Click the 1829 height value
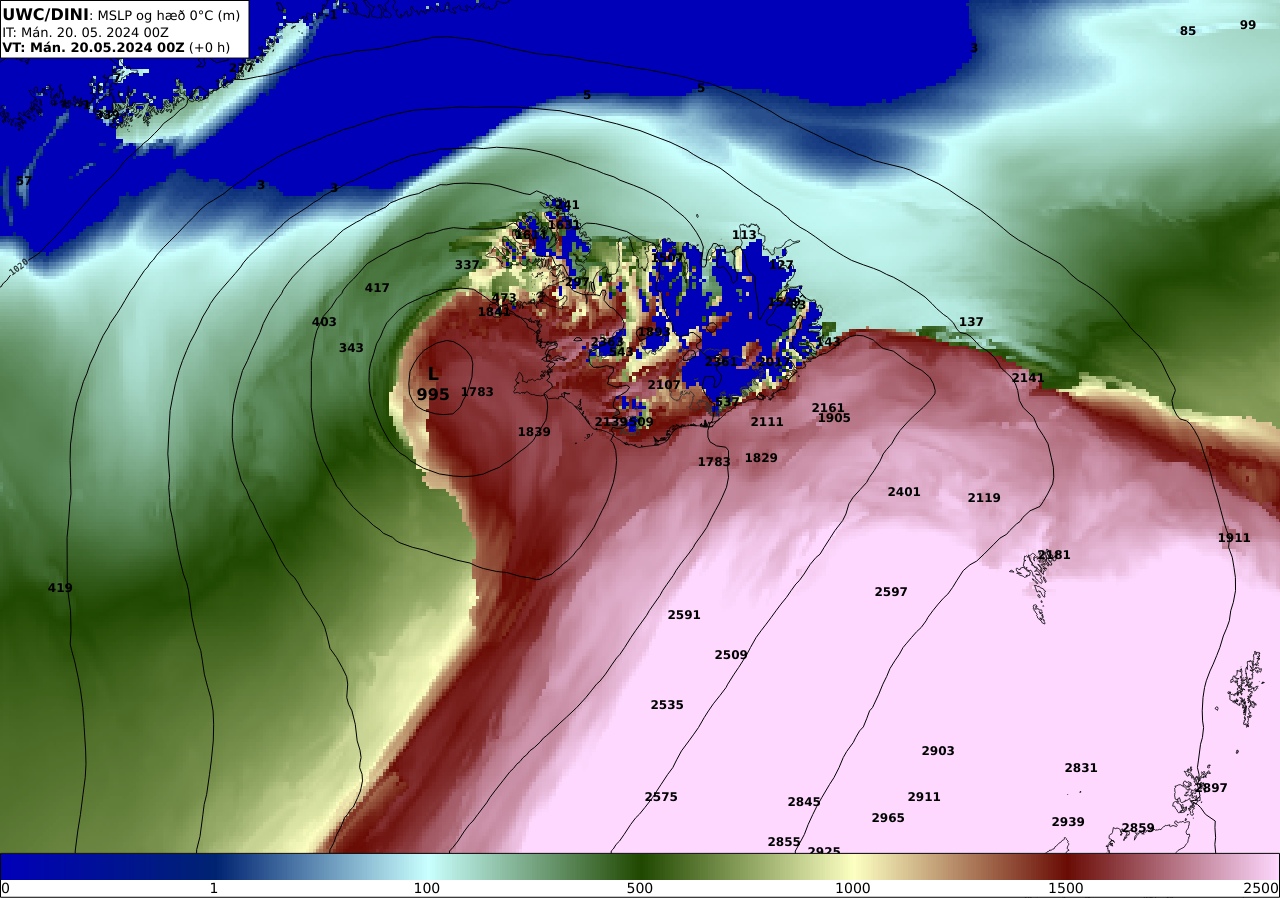This screenshot has height=898, width=1280. [761, 458]
